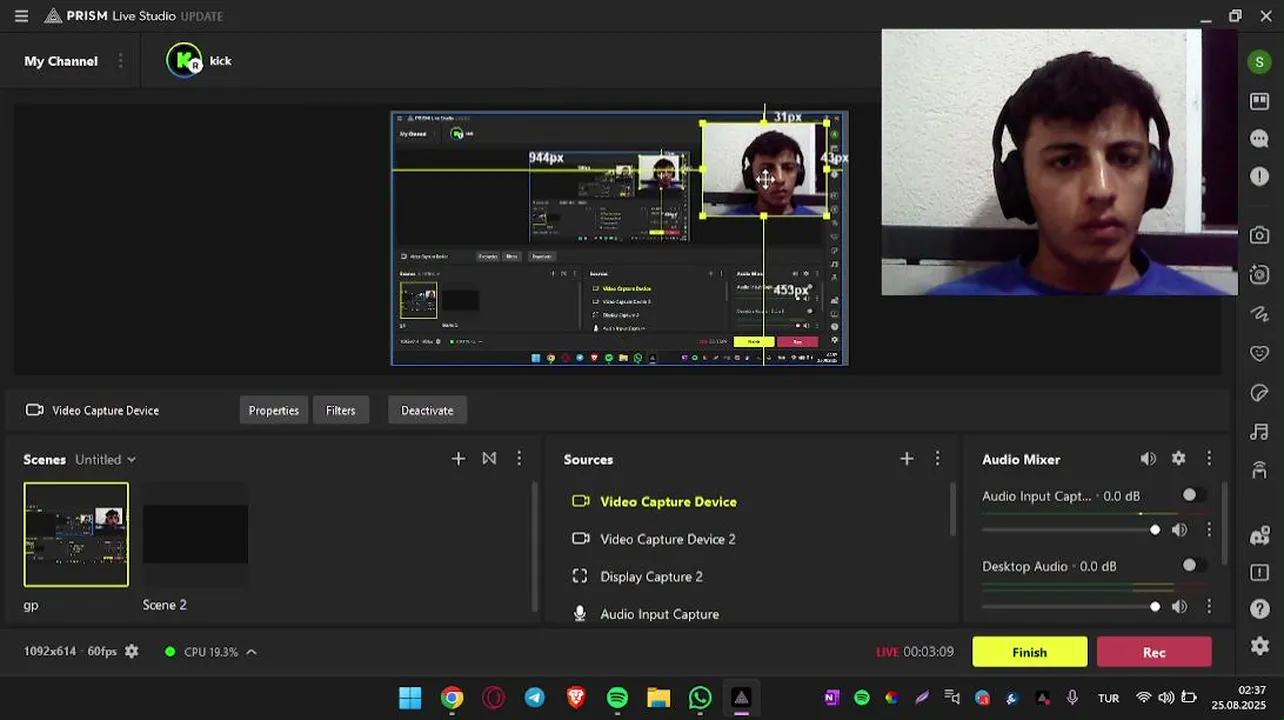Open My Channel options menu
The height and width of the screenshot is (720, 1284).
121,61
